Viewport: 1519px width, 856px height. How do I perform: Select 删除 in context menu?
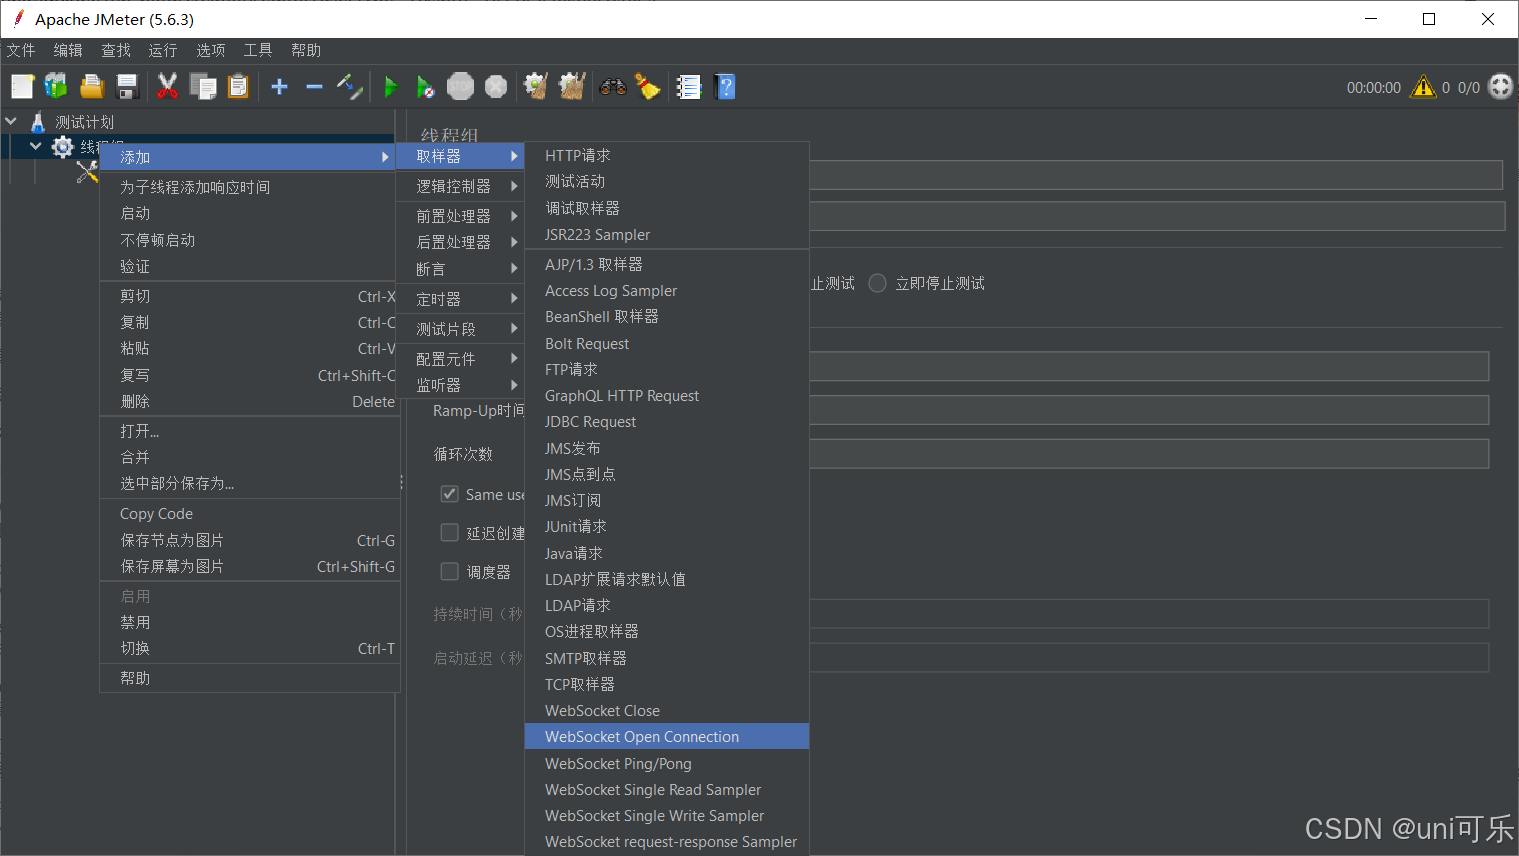pos(250,401)
